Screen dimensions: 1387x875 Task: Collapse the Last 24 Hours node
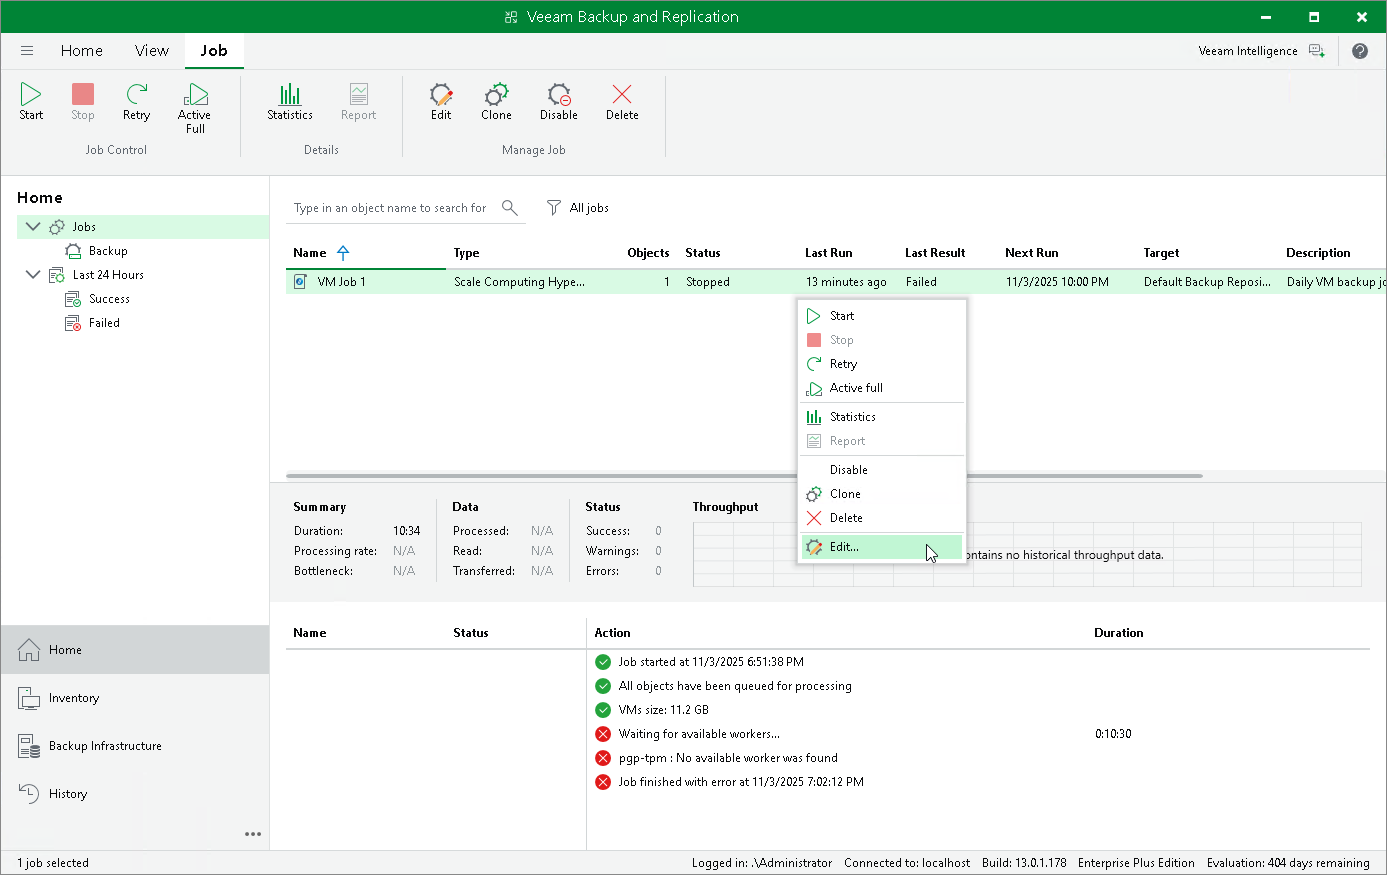coord(33,275)
